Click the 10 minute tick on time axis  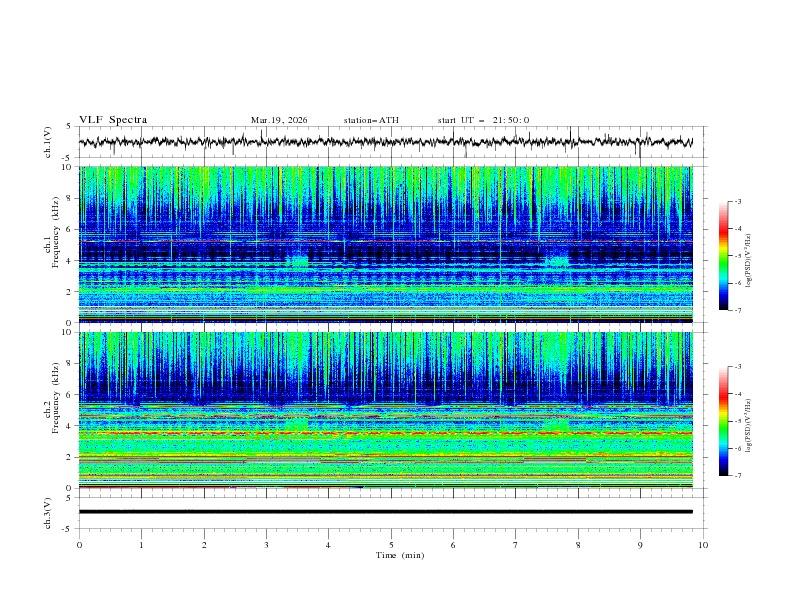point(703,545)
